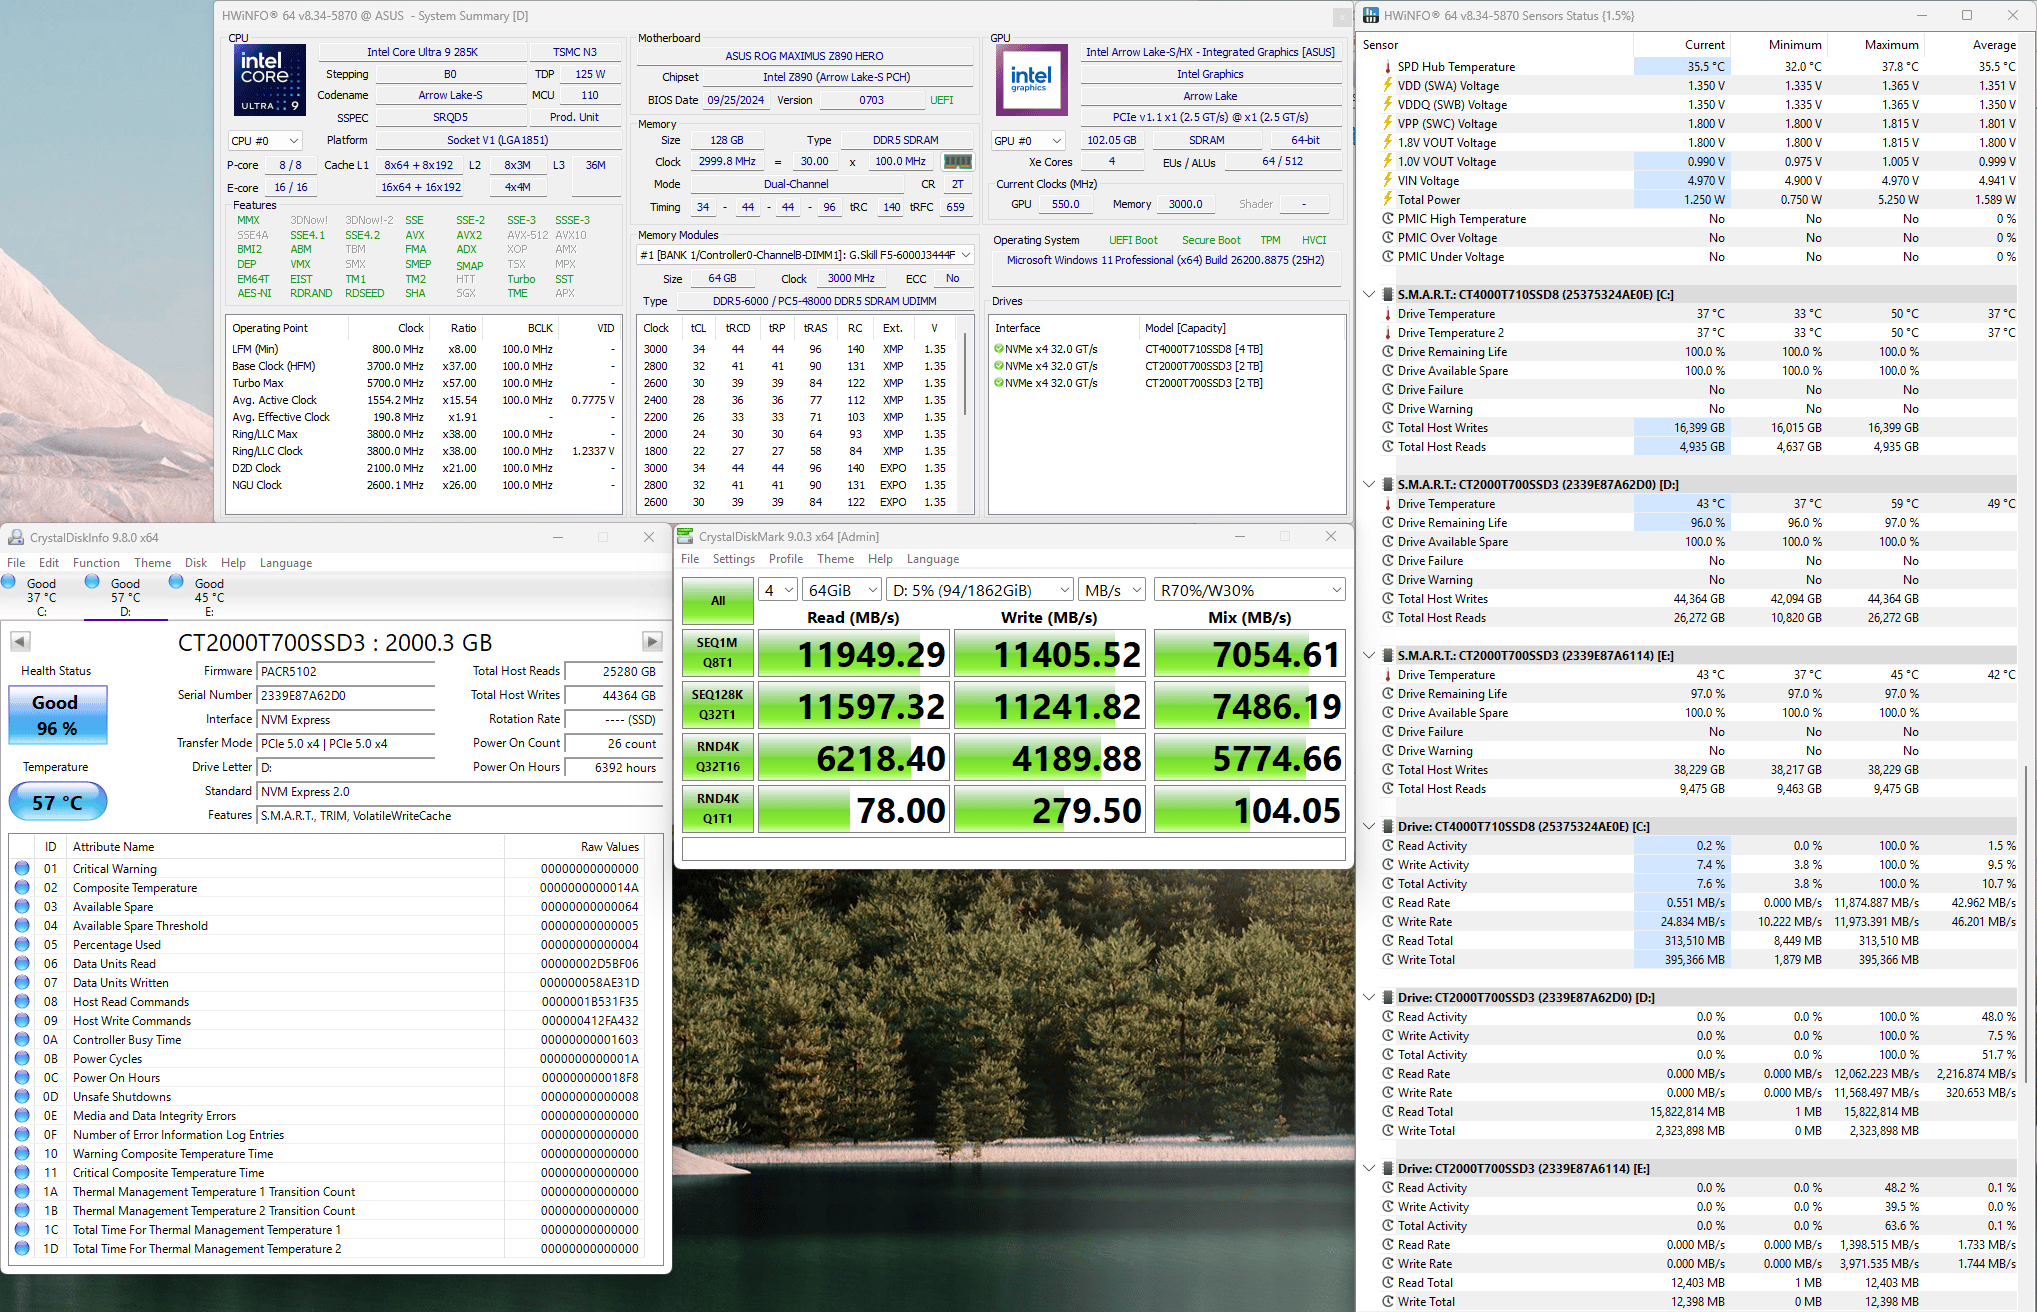Screen dimensions: 2037x1312
Task: Click green check for second NVMe CT2000T700SSD3
Action: click(x=999, y=366)
